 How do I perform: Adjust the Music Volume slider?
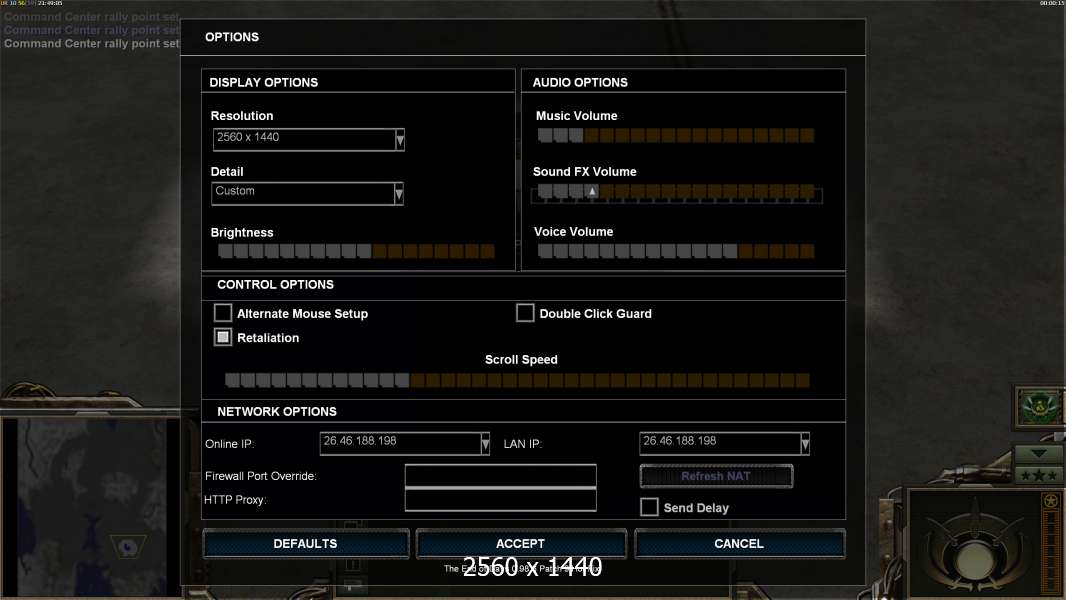[x=676, y=135]
